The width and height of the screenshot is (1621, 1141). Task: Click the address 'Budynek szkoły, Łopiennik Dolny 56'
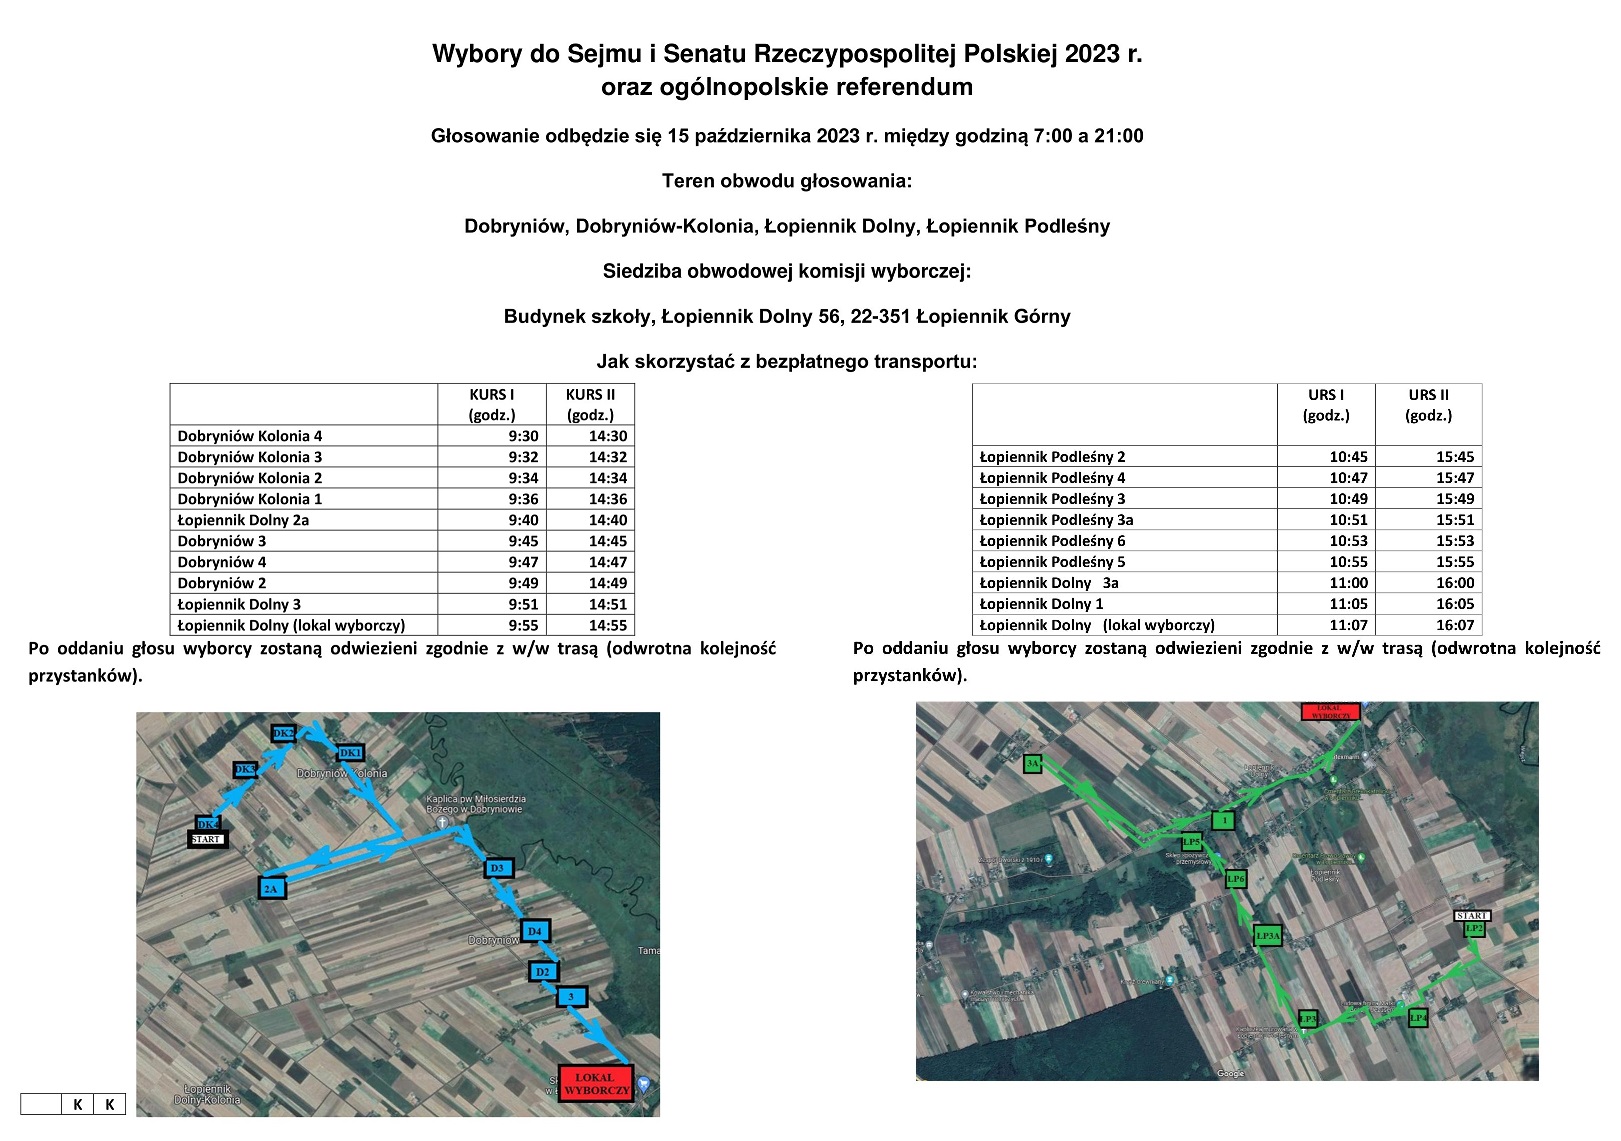point(787,316)
